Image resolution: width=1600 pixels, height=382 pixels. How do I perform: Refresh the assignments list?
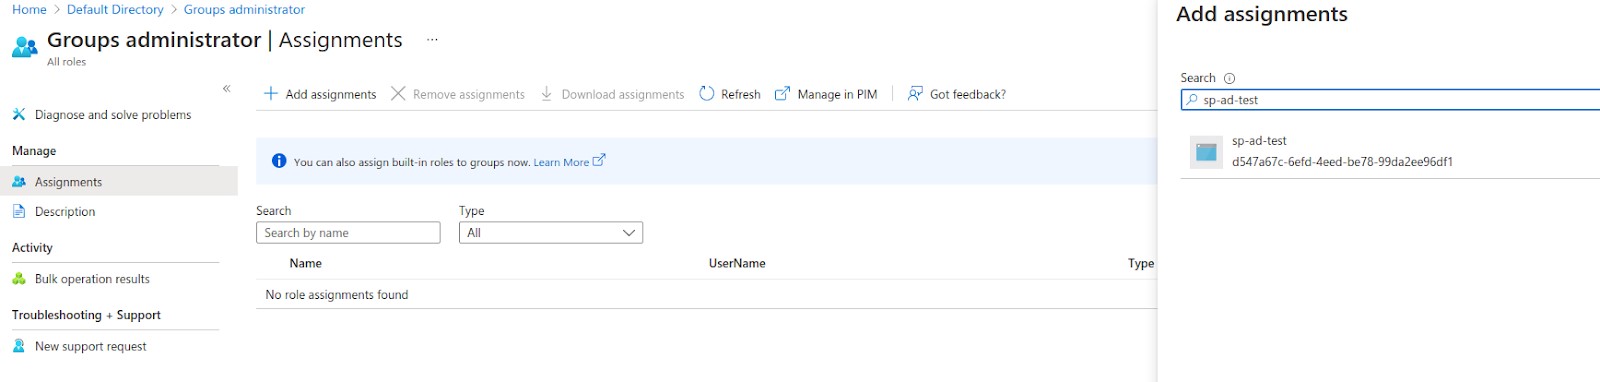click(x=730, y=94)
